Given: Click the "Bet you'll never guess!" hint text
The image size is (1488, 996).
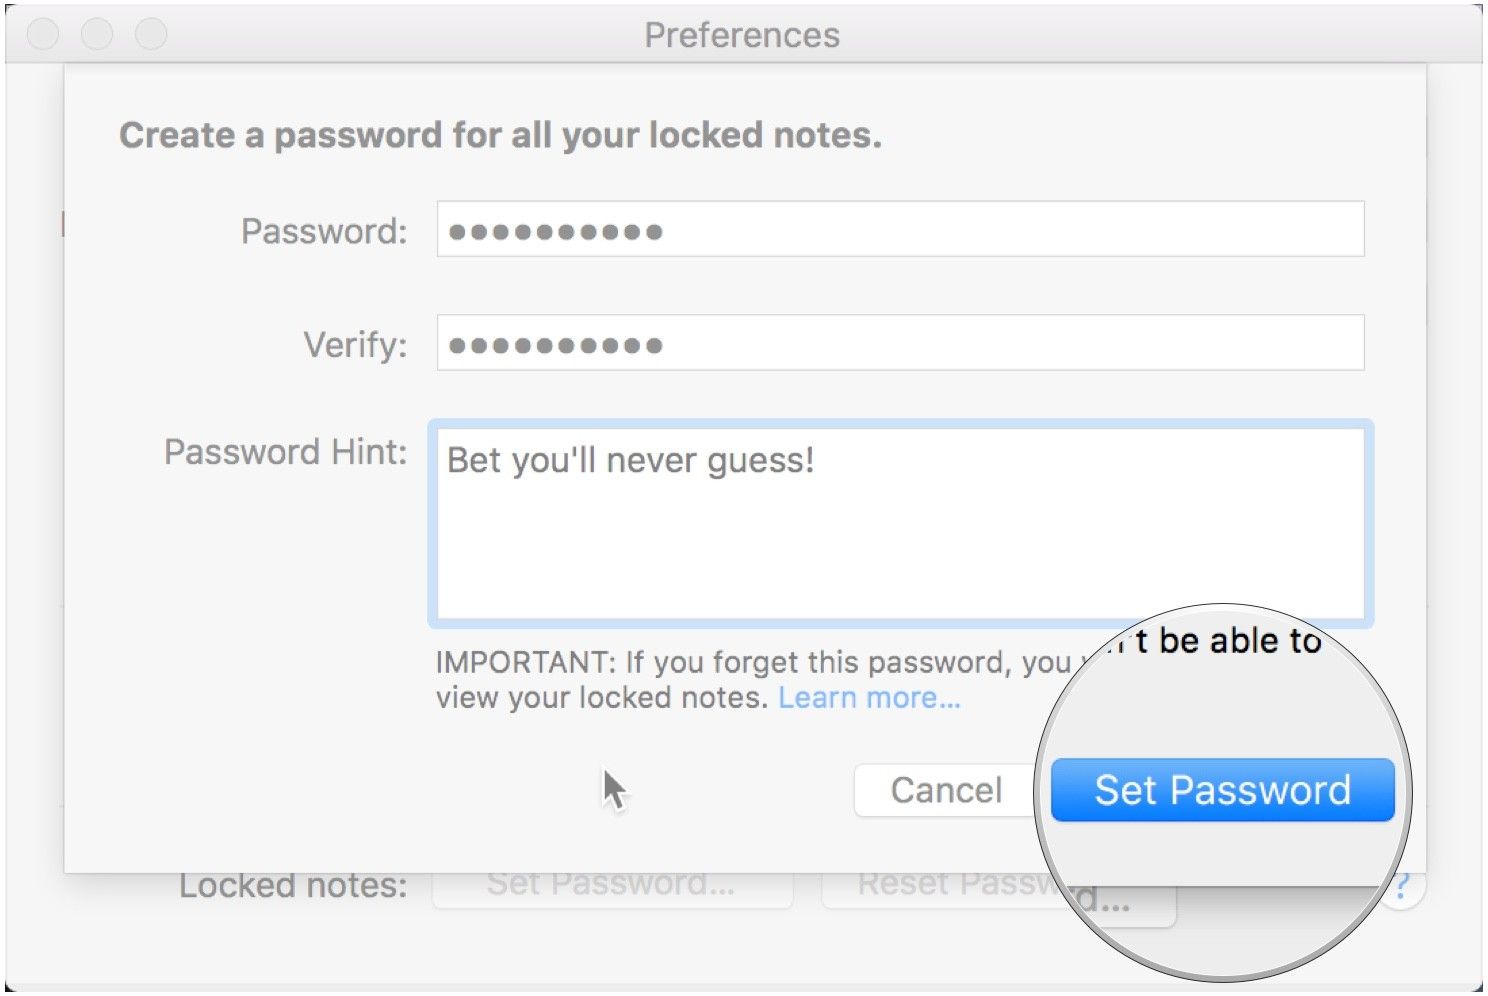Looking at the screenshot, I should tap(630, 460).
